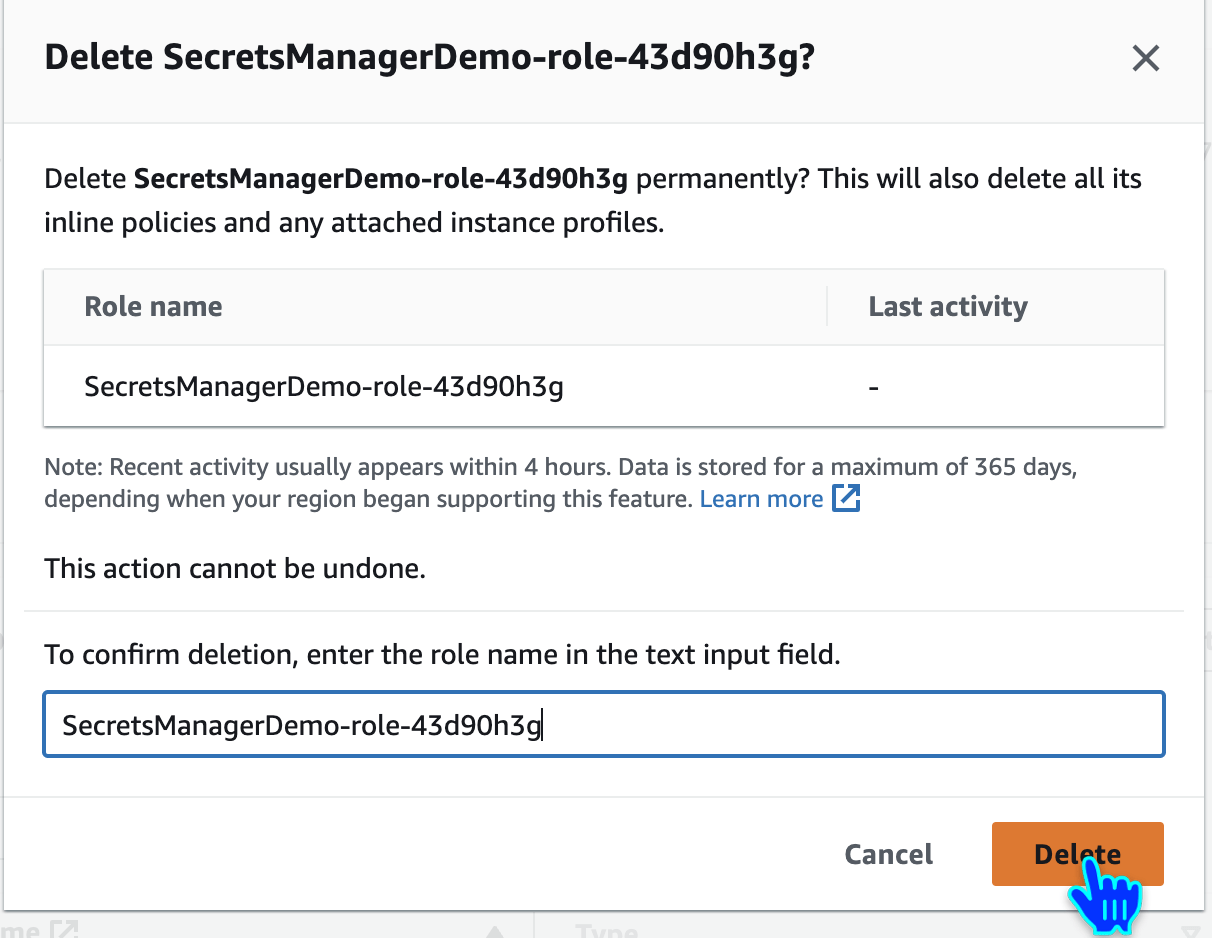Click the bold role name in description
Screen dimensions: 1212x938
click(381, 180)
